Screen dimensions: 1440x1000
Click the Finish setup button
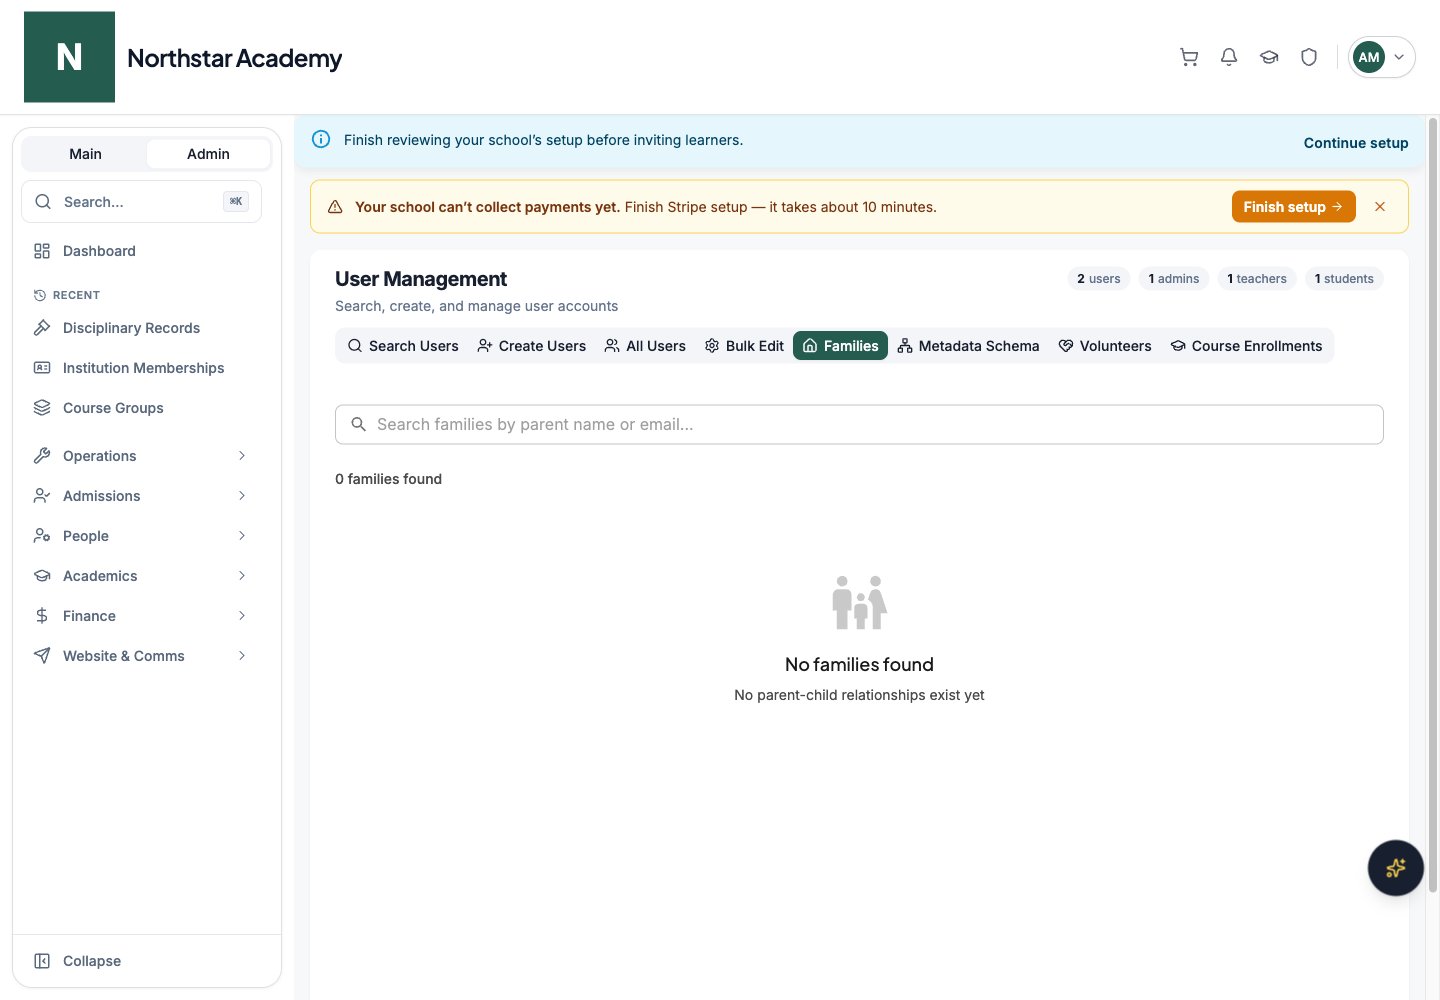click(x=1293, y=207)
